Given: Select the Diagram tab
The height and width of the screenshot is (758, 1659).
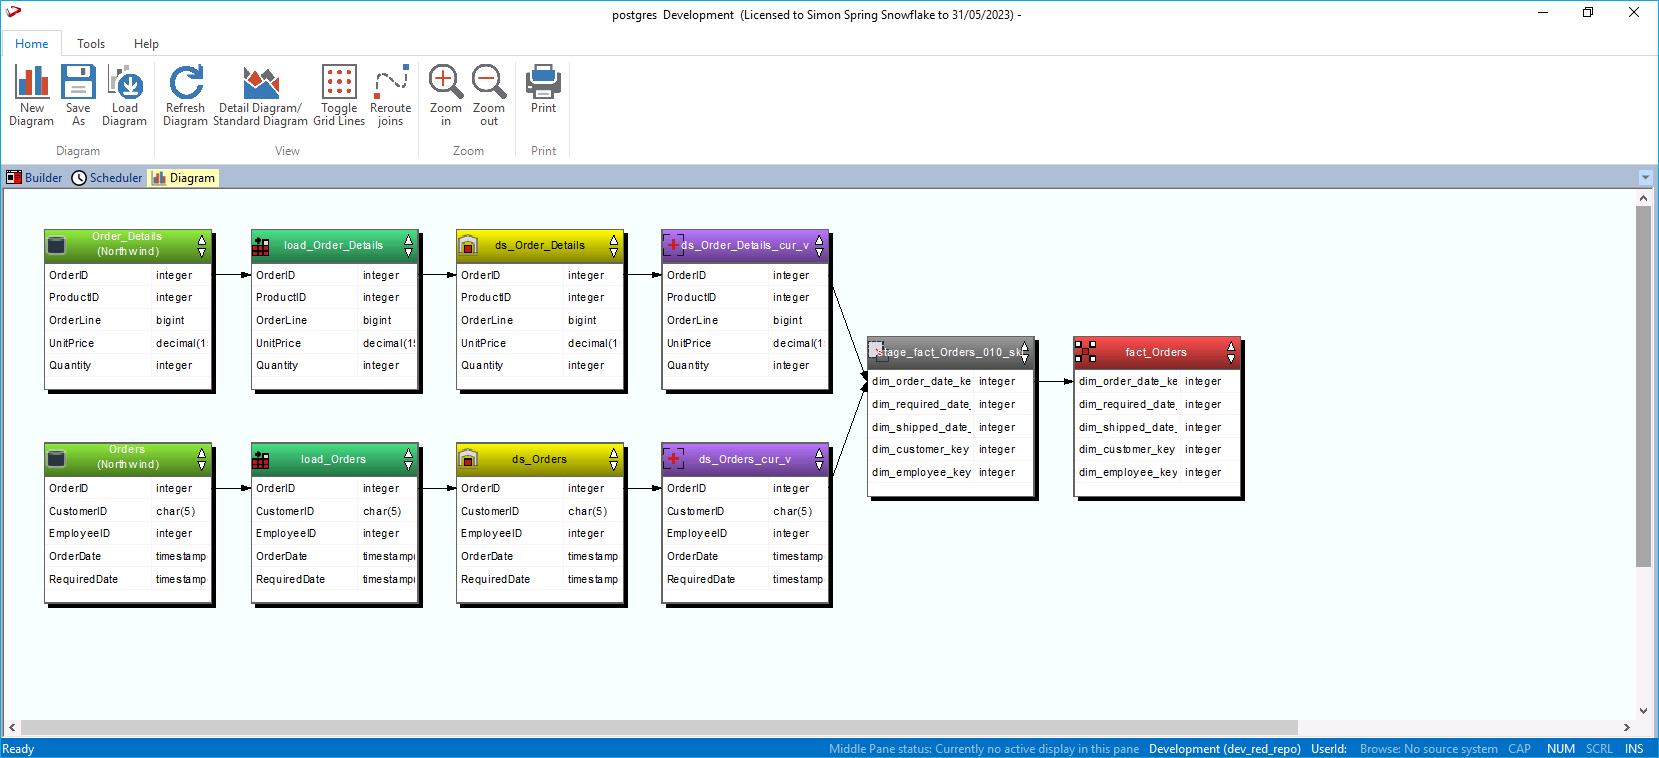Looking at the screenshot, I should pos(184,178).
